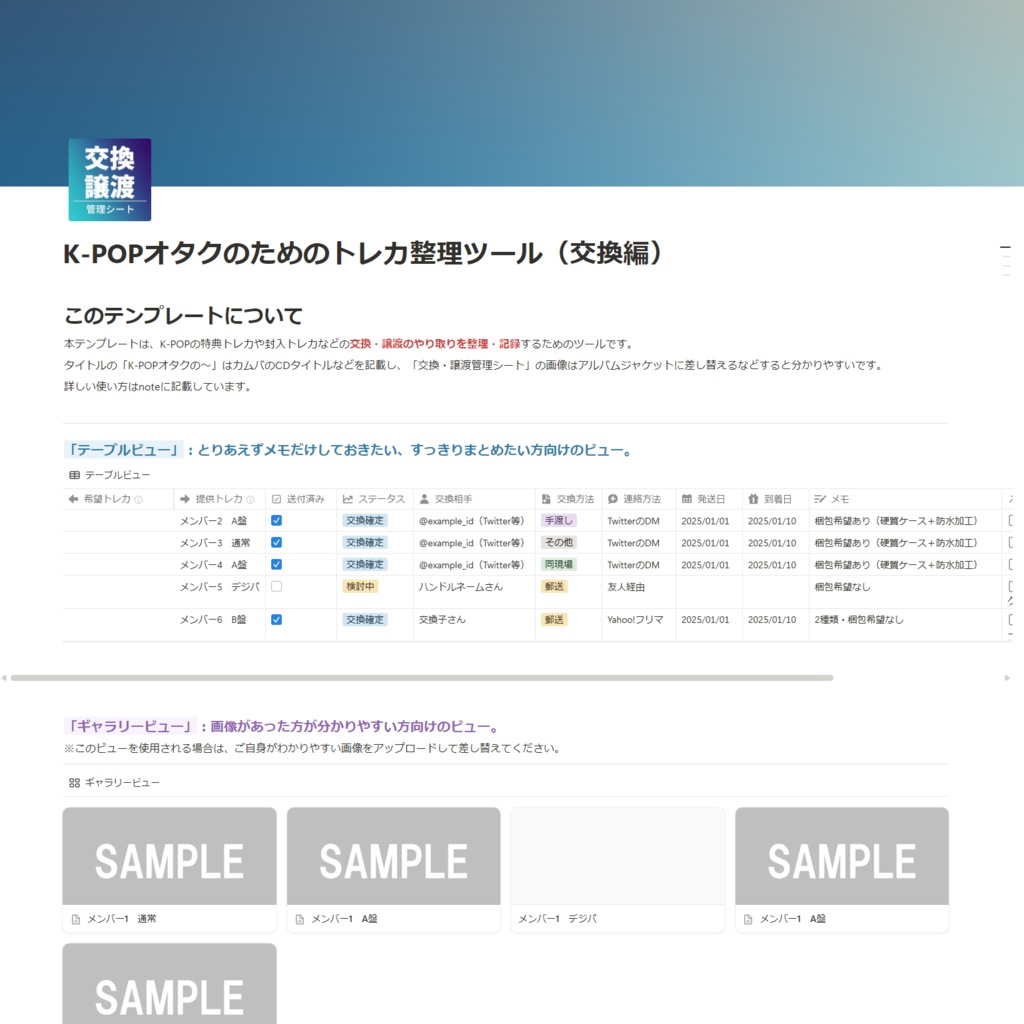This screenshot has width=1024, height=1024.
Task: Open the 手渡し 交換方法 tag selector
Action: coord(559,520)
